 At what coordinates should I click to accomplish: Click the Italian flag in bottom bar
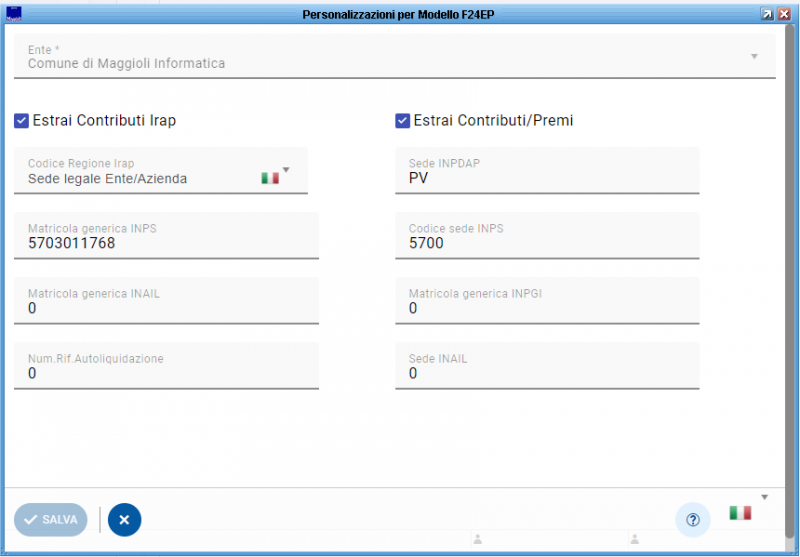[x=740, y=513]
